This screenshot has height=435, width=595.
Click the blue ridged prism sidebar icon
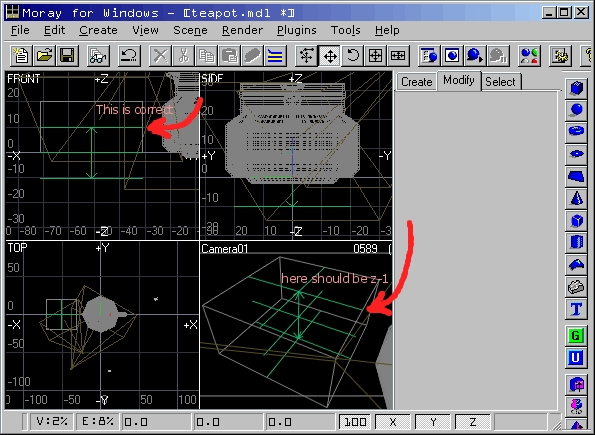tap(576, 242)
